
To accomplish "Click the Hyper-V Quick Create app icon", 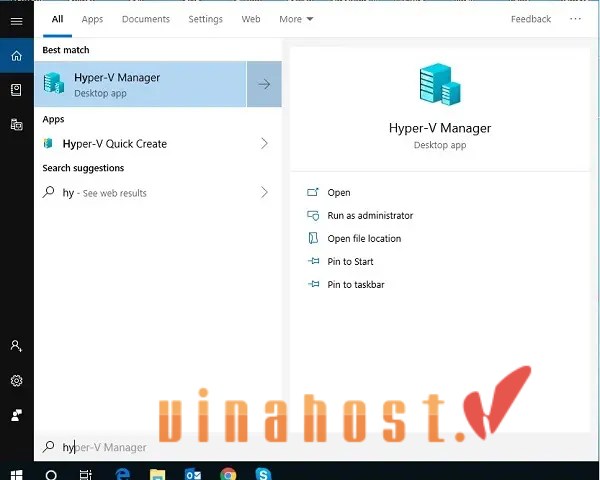I will coord(48,143).
